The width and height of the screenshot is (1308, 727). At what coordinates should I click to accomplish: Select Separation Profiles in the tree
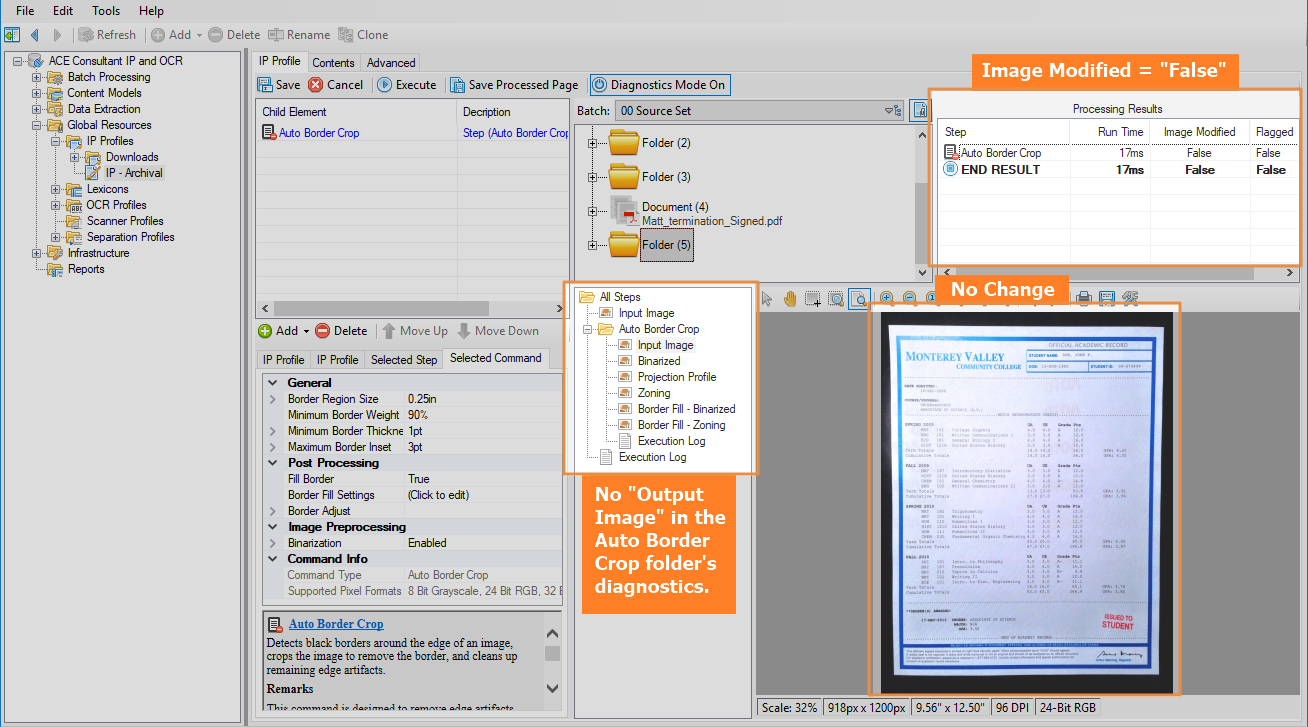130,237
